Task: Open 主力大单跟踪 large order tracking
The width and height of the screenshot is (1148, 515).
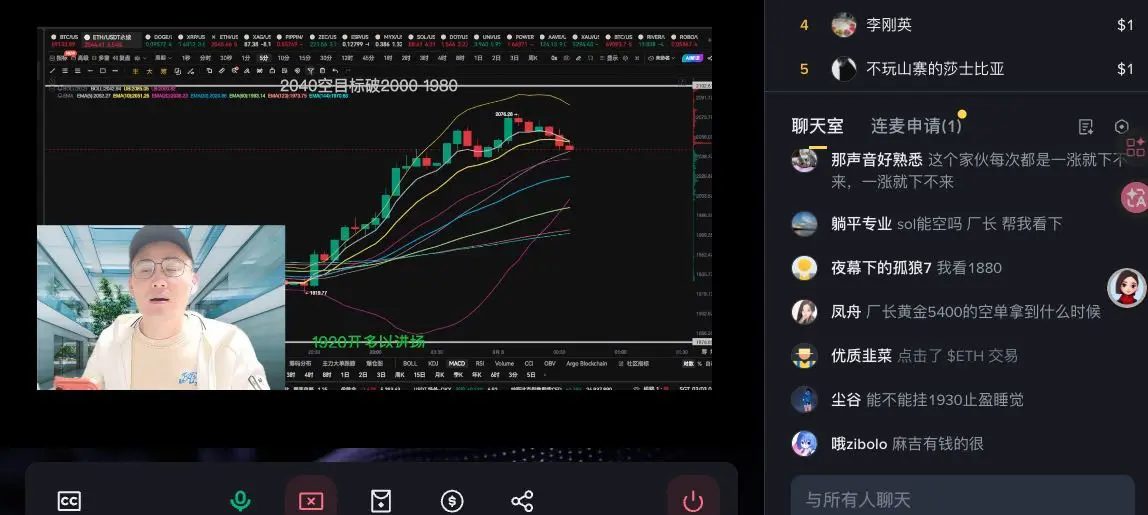Action: (x=338, y=363)
